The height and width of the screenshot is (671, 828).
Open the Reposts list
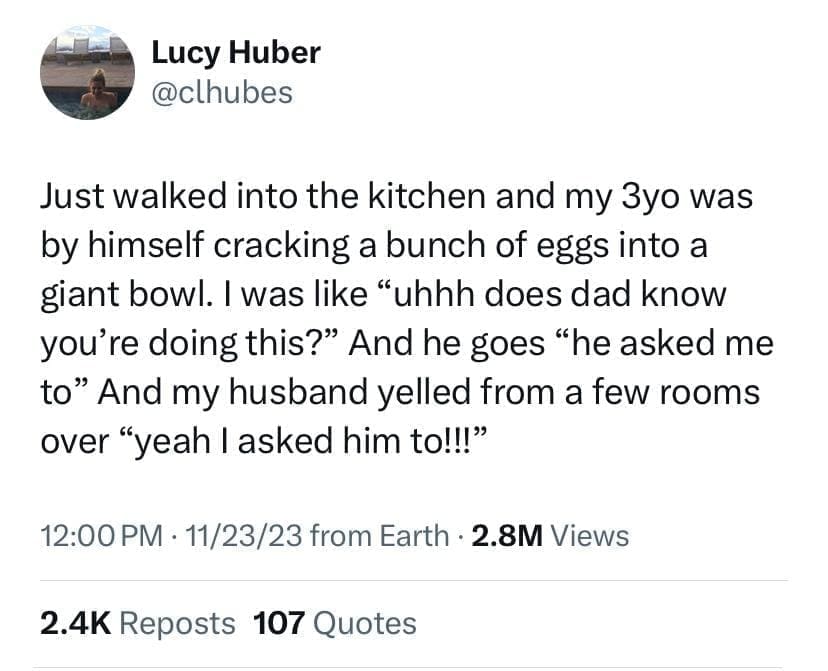coord(177,624)
